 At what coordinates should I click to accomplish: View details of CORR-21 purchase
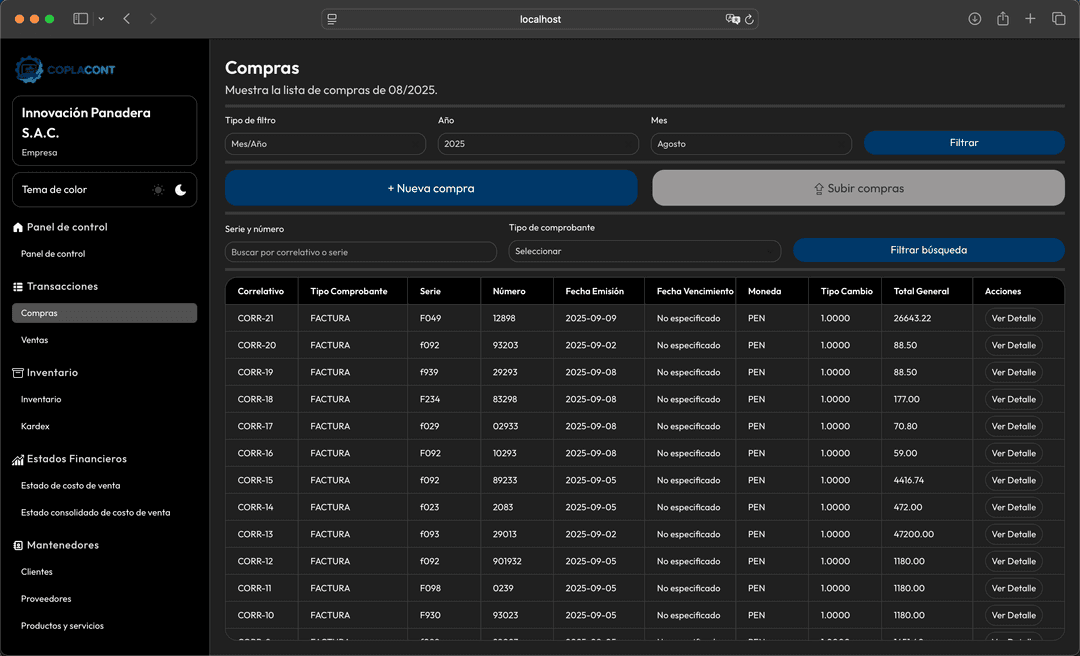coord(1013,318)
